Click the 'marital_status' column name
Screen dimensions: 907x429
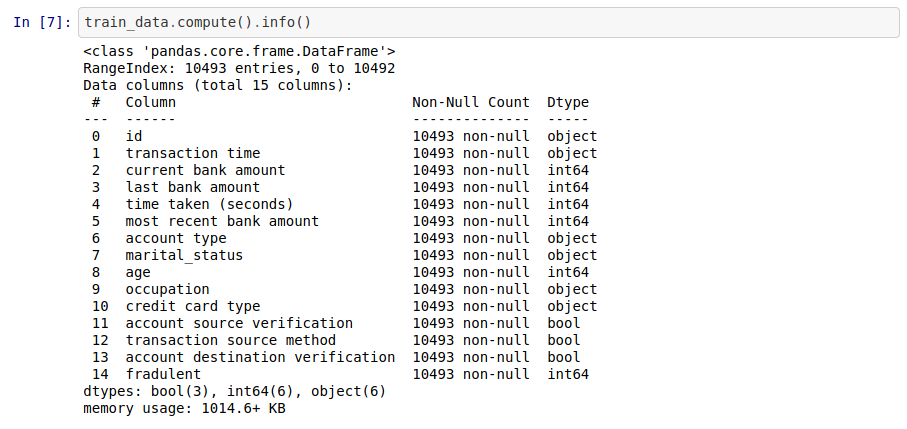coord(185,255)
